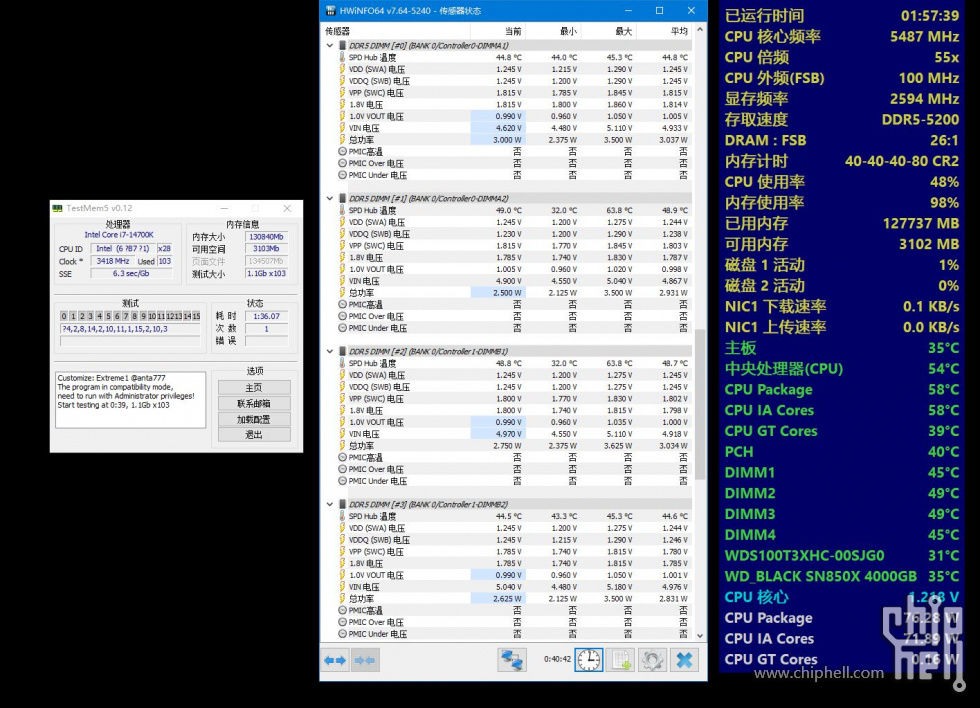The width and height of the screenshot is (980, 708).
Task: Collapse the DDR5 DIMM [#2] sensor group
Action: pyautogui.click(x=330, y=351)
